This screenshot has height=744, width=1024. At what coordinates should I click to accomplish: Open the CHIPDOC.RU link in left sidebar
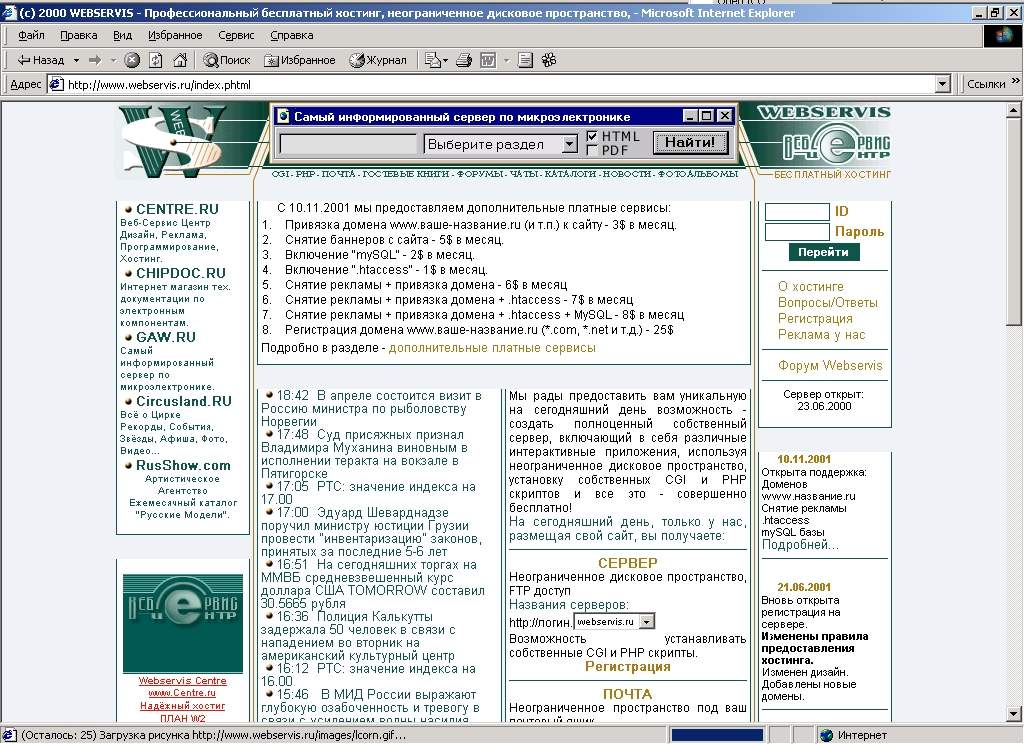click(x=181, y=273)
